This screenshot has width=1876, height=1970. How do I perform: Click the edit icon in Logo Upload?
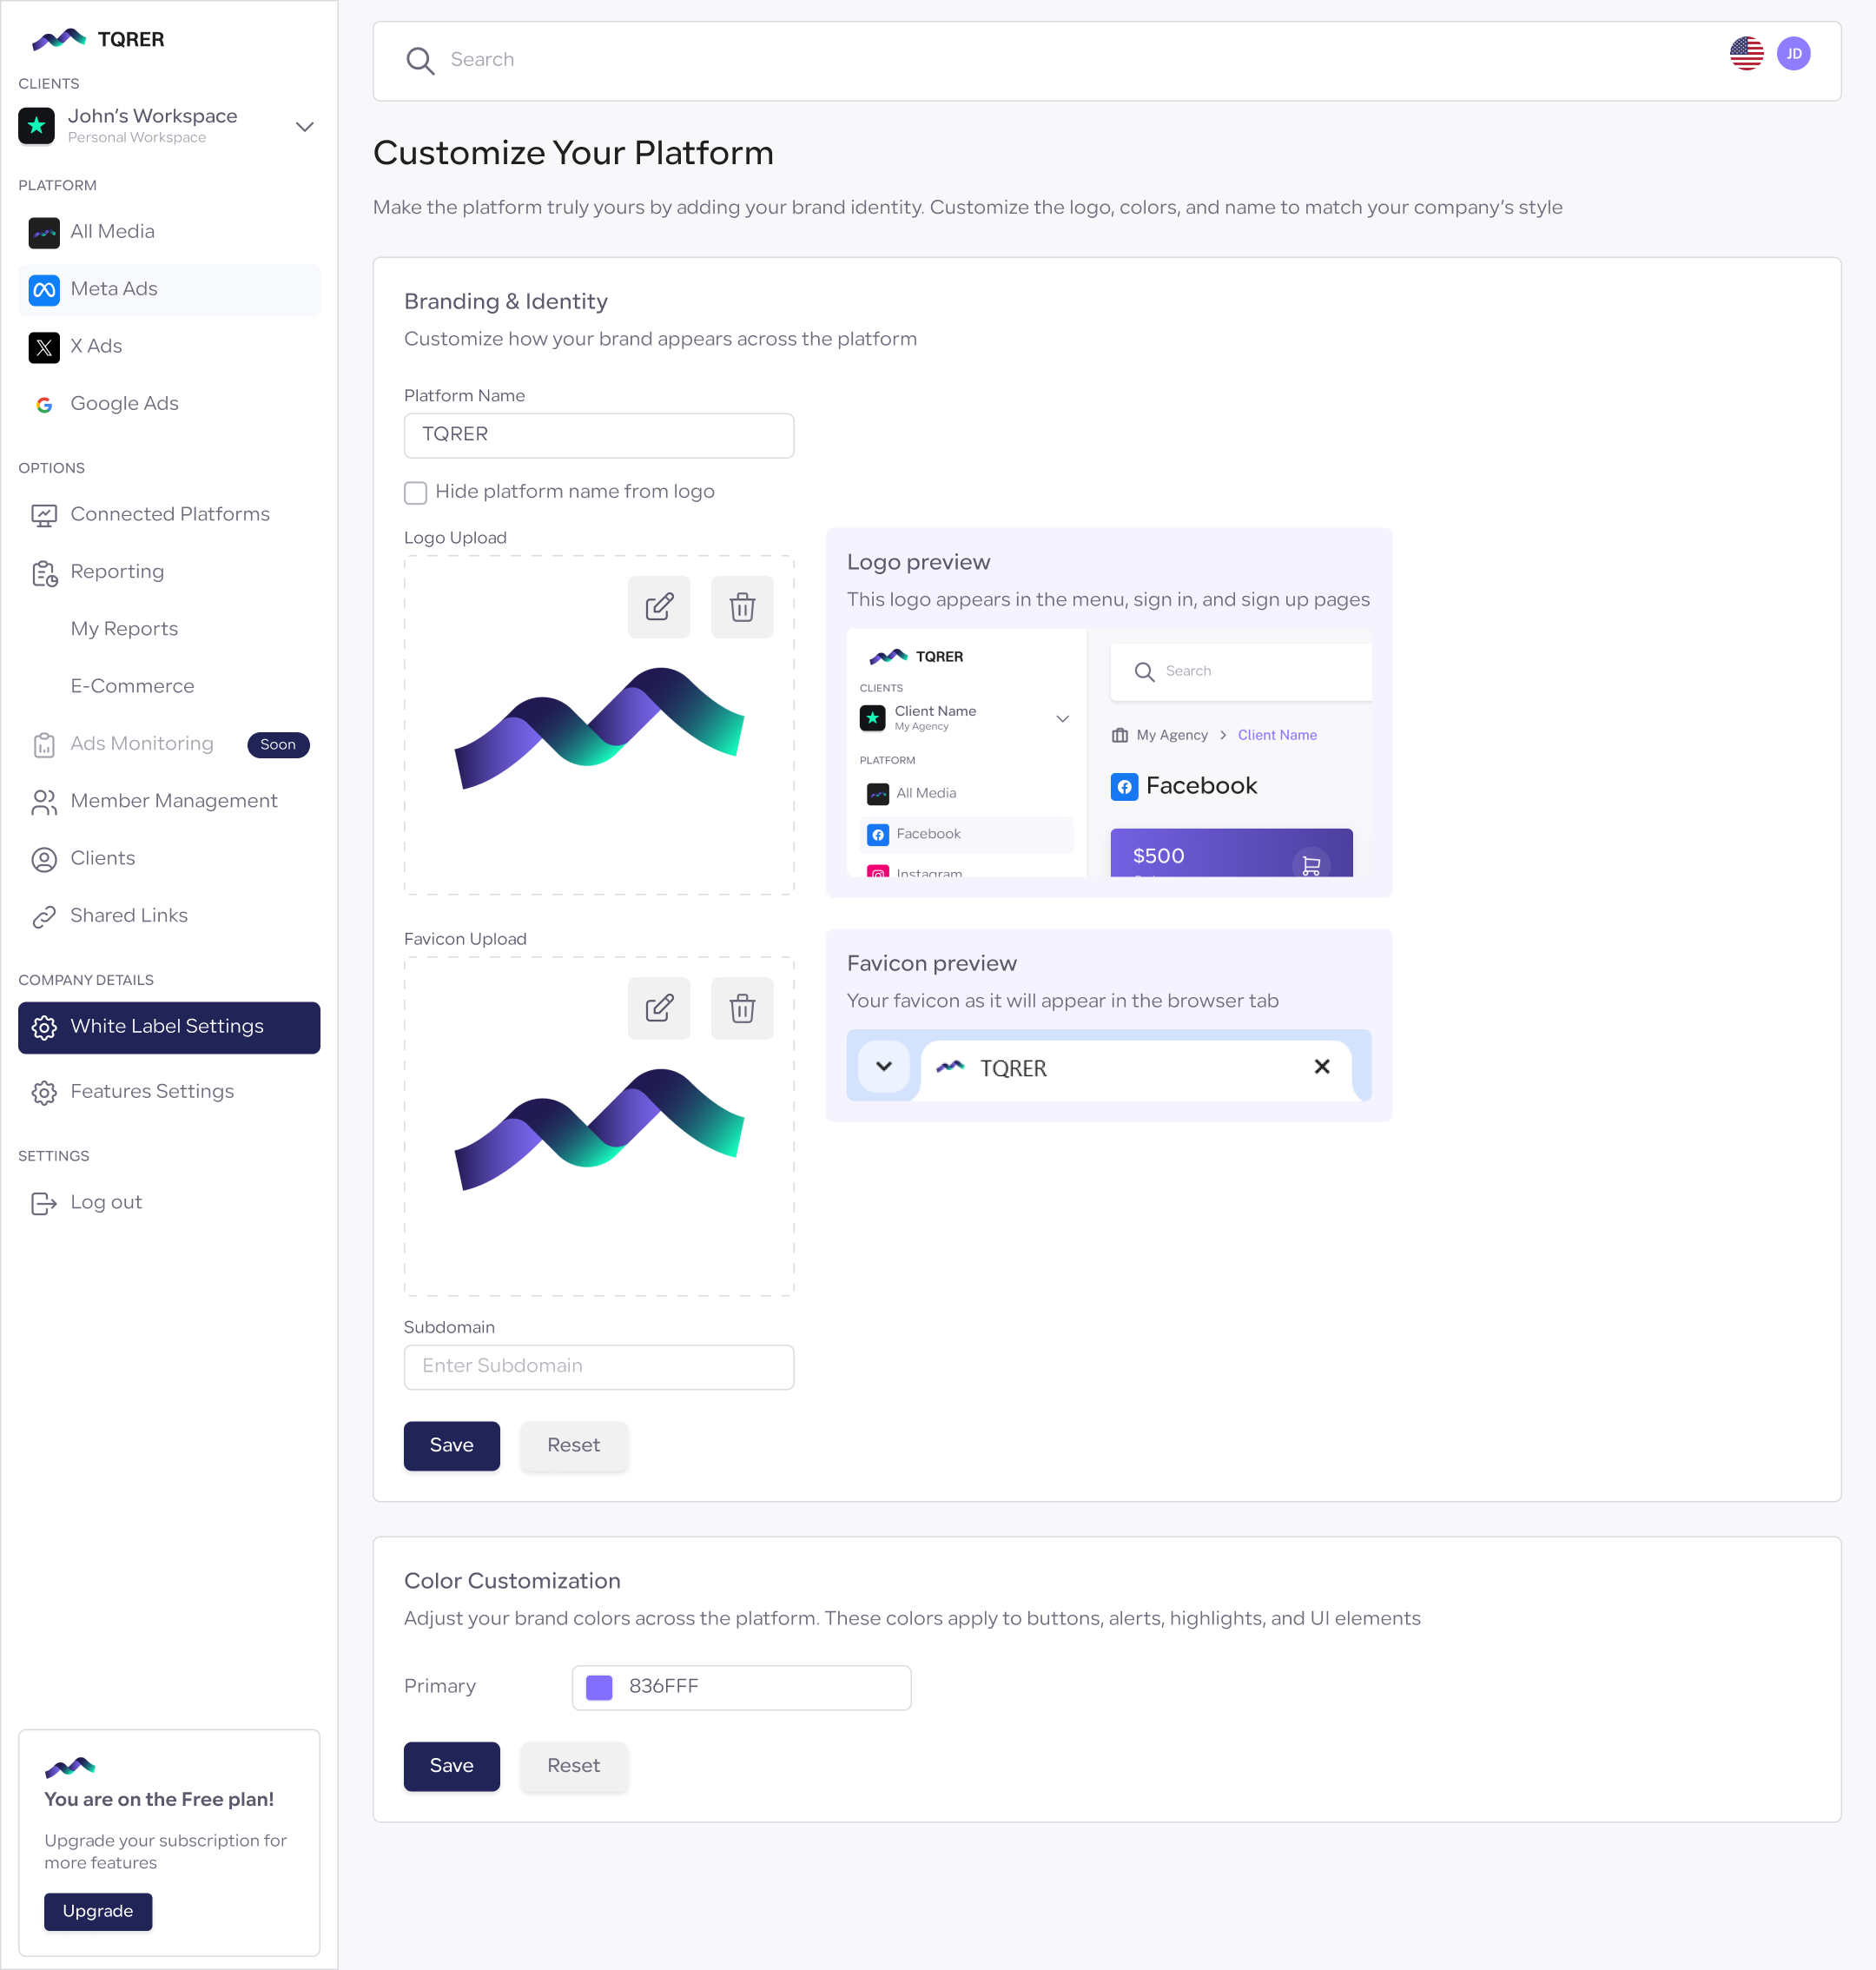click(659, 607)
